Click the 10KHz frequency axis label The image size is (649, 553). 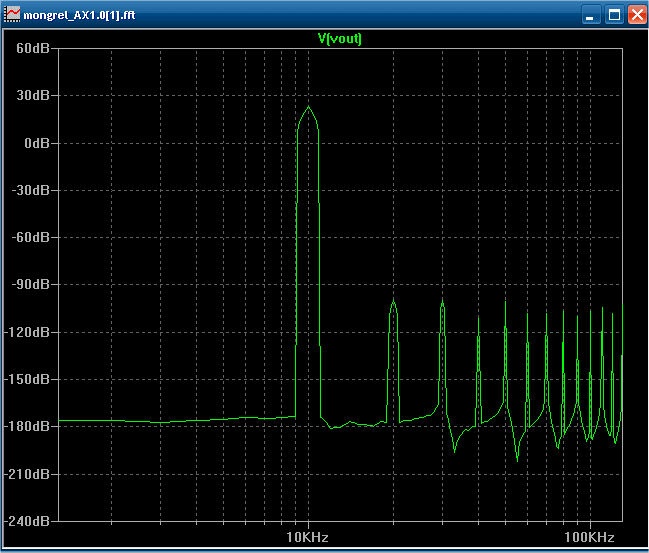coord(308,537)
